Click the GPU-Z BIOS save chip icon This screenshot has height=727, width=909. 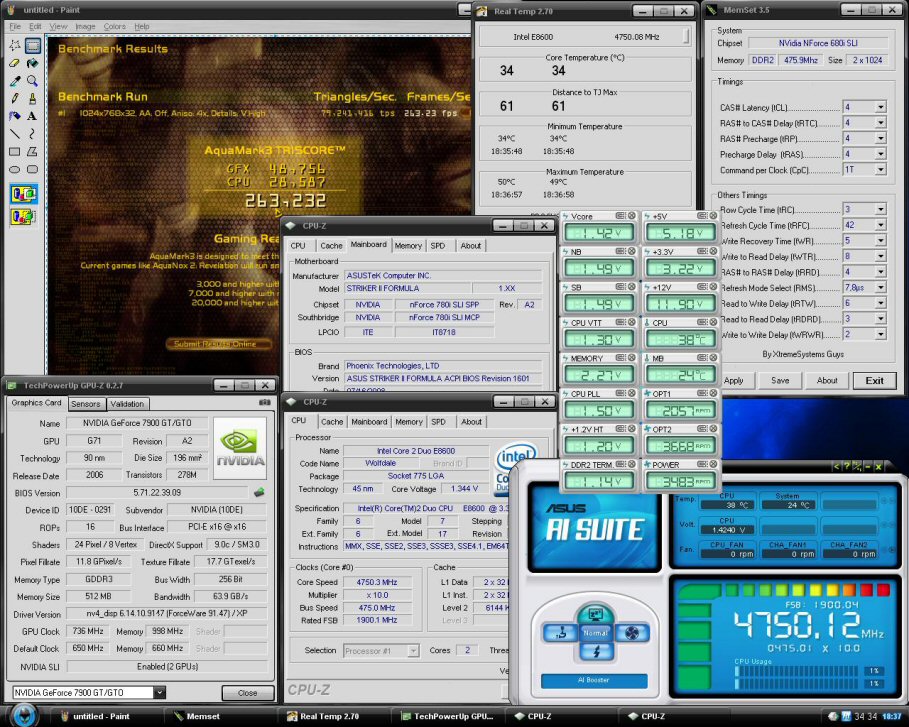click(x=259, y=492)
